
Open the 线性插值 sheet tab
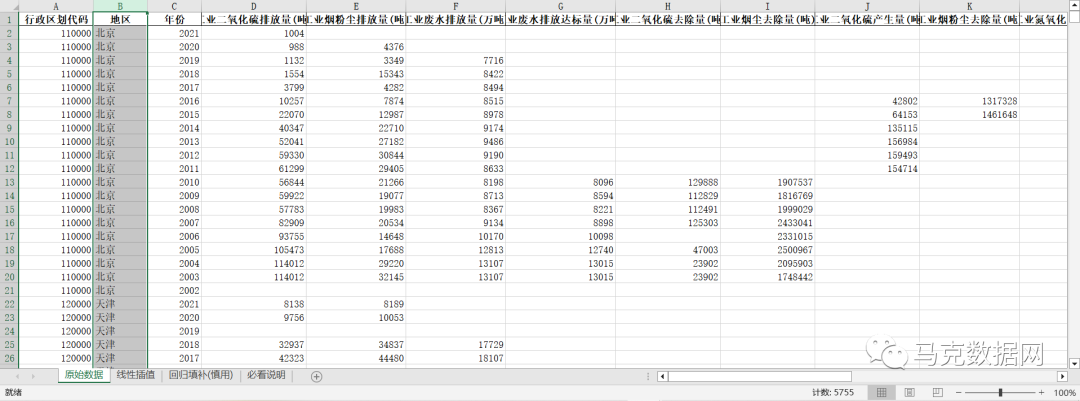click(x=136, y=376)
